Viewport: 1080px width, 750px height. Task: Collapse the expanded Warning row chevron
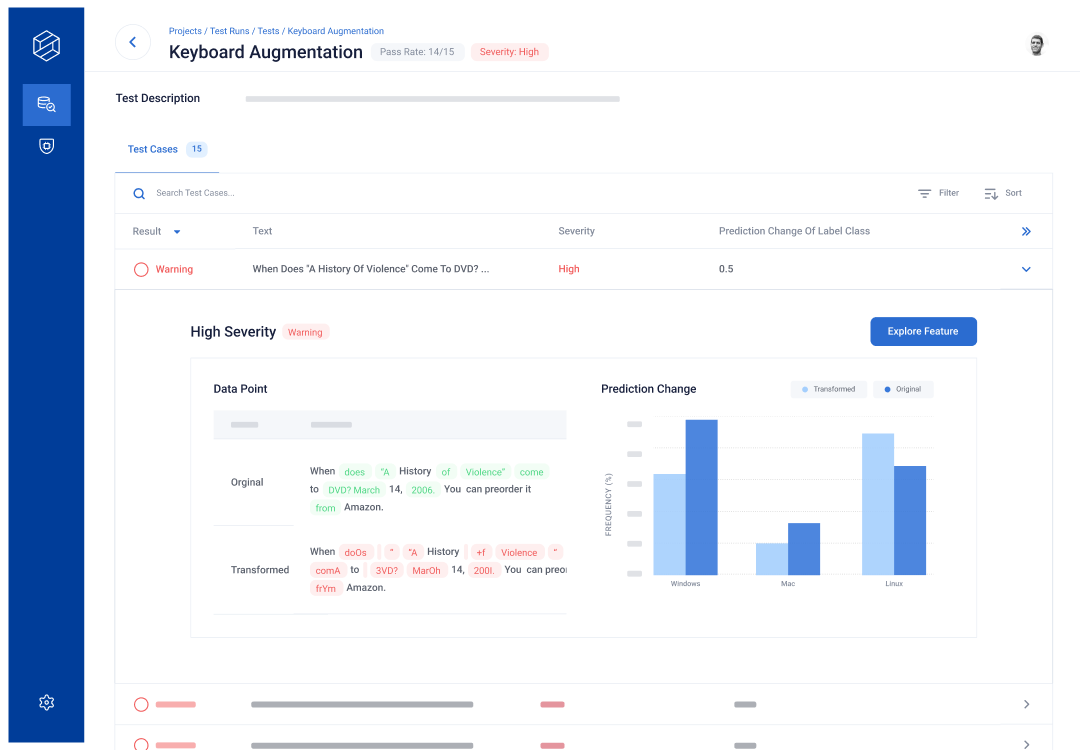[x=1026, y=269]
